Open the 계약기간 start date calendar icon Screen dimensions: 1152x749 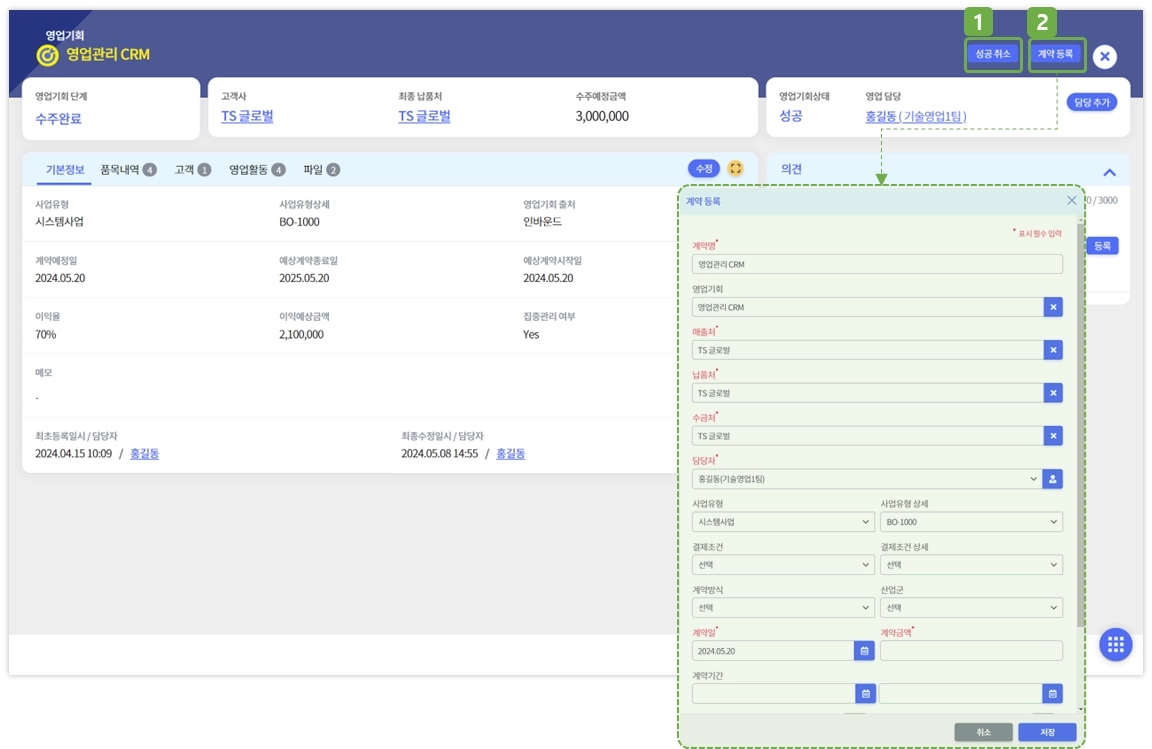coord(865,693)
